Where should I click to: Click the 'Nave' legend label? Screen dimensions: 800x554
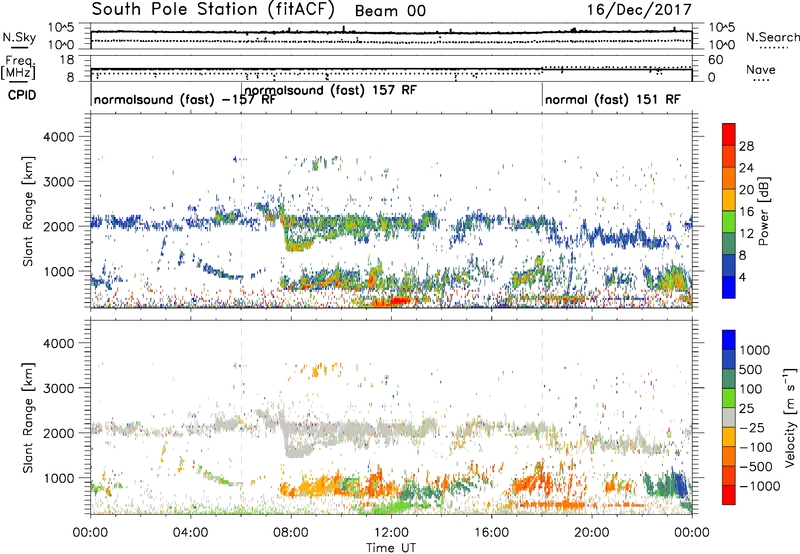pos(761,70)
